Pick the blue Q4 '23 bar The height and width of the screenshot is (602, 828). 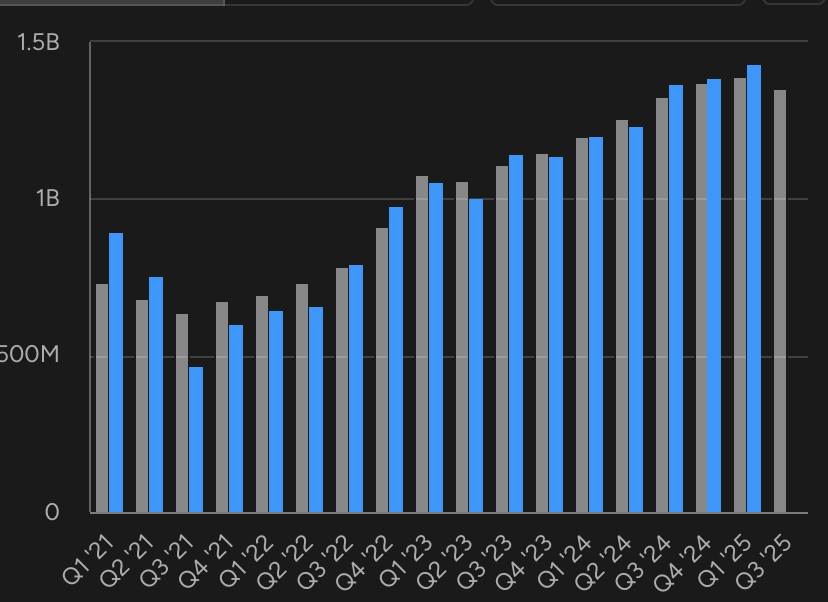pos(556,335)
